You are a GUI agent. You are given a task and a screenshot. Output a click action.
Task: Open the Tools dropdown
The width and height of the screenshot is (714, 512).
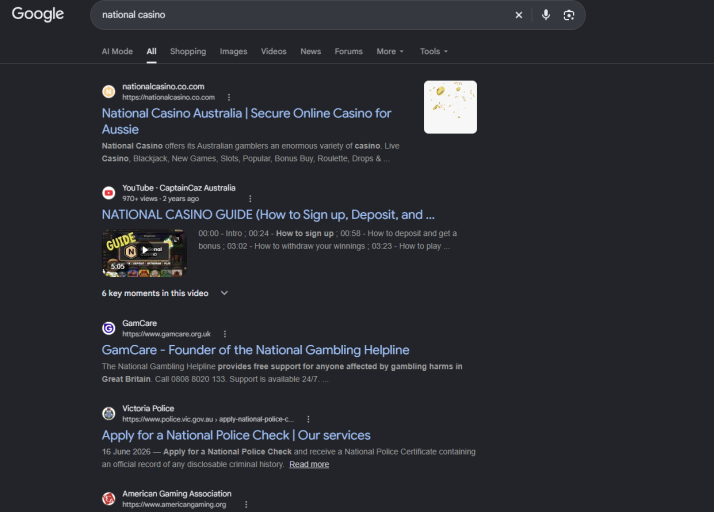click(x=434, y=51)
